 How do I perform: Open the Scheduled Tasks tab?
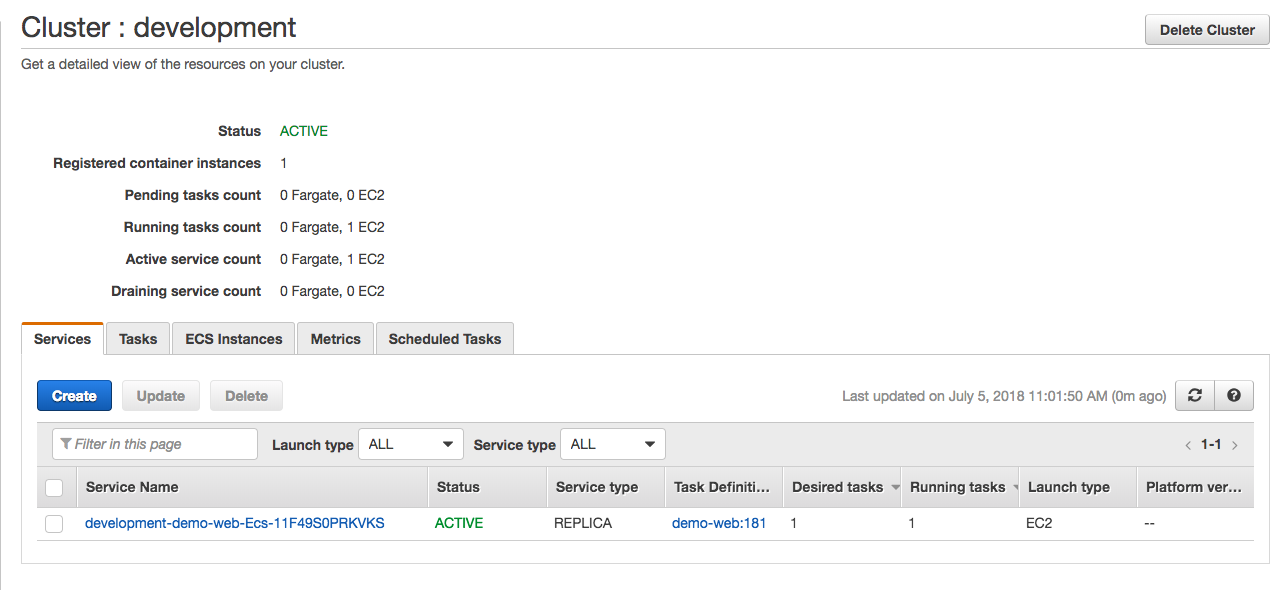pyautogui.click(x=445, y=339)
